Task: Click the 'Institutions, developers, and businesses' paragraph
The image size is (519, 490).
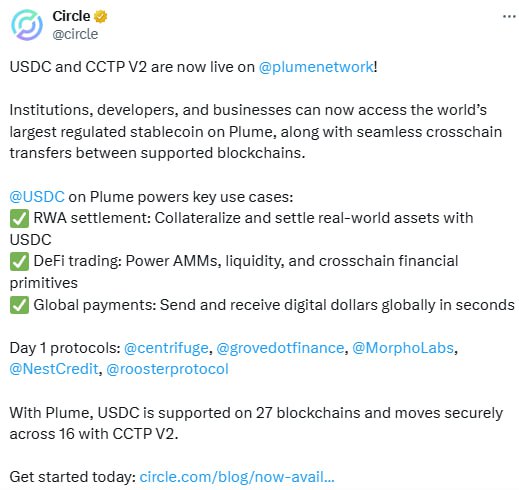Action: click(256, 132)
